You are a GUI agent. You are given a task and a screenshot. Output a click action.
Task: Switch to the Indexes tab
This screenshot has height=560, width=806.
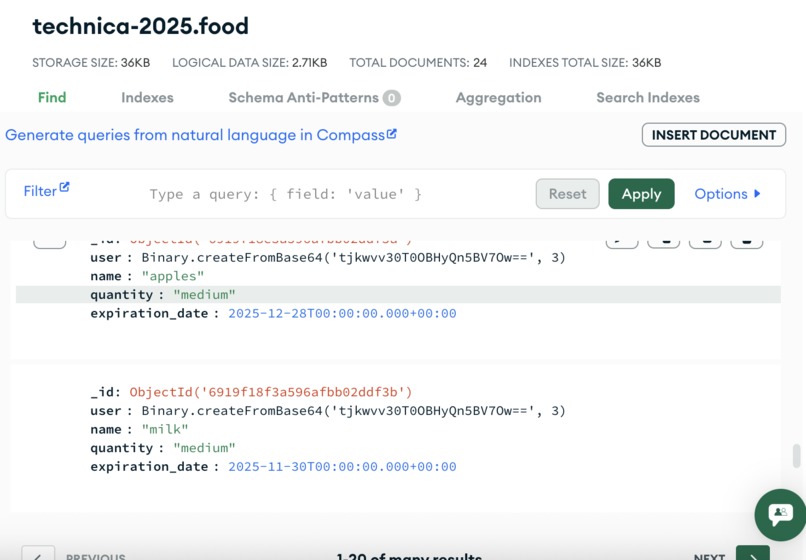pos(148,98)
